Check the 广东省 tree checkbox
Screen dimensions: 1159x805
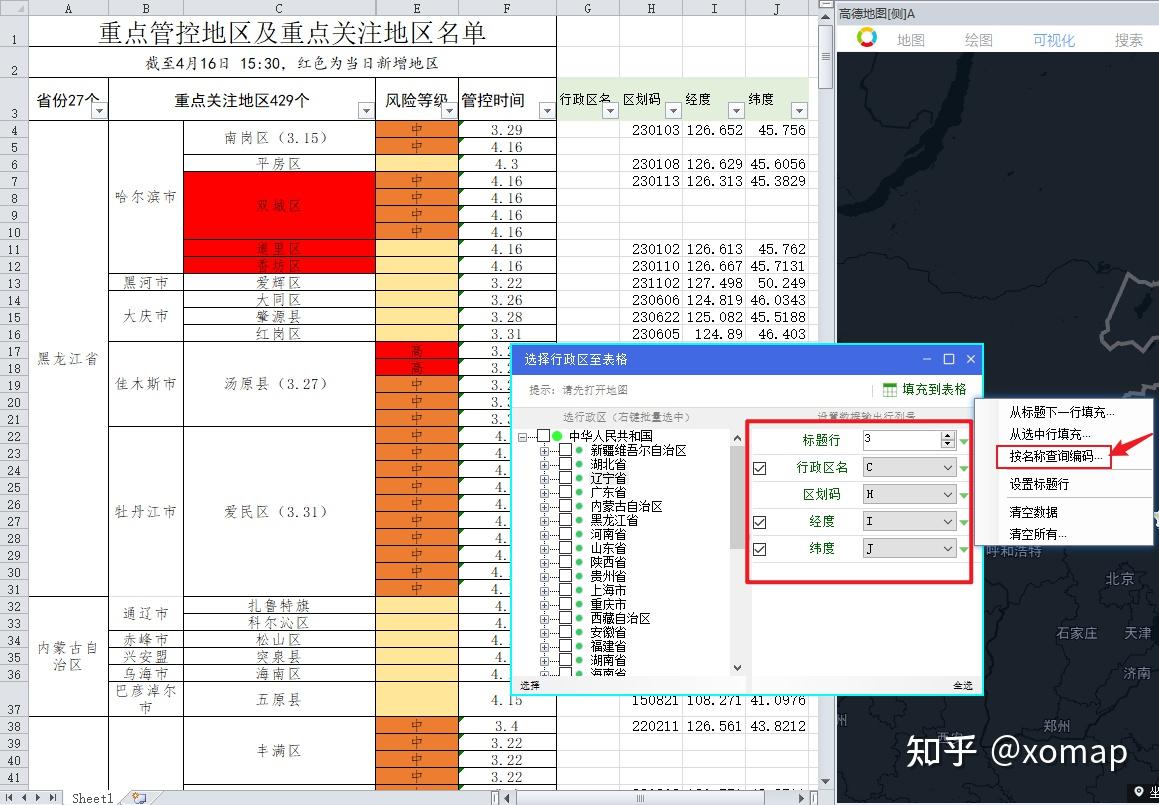coord(565,492)
